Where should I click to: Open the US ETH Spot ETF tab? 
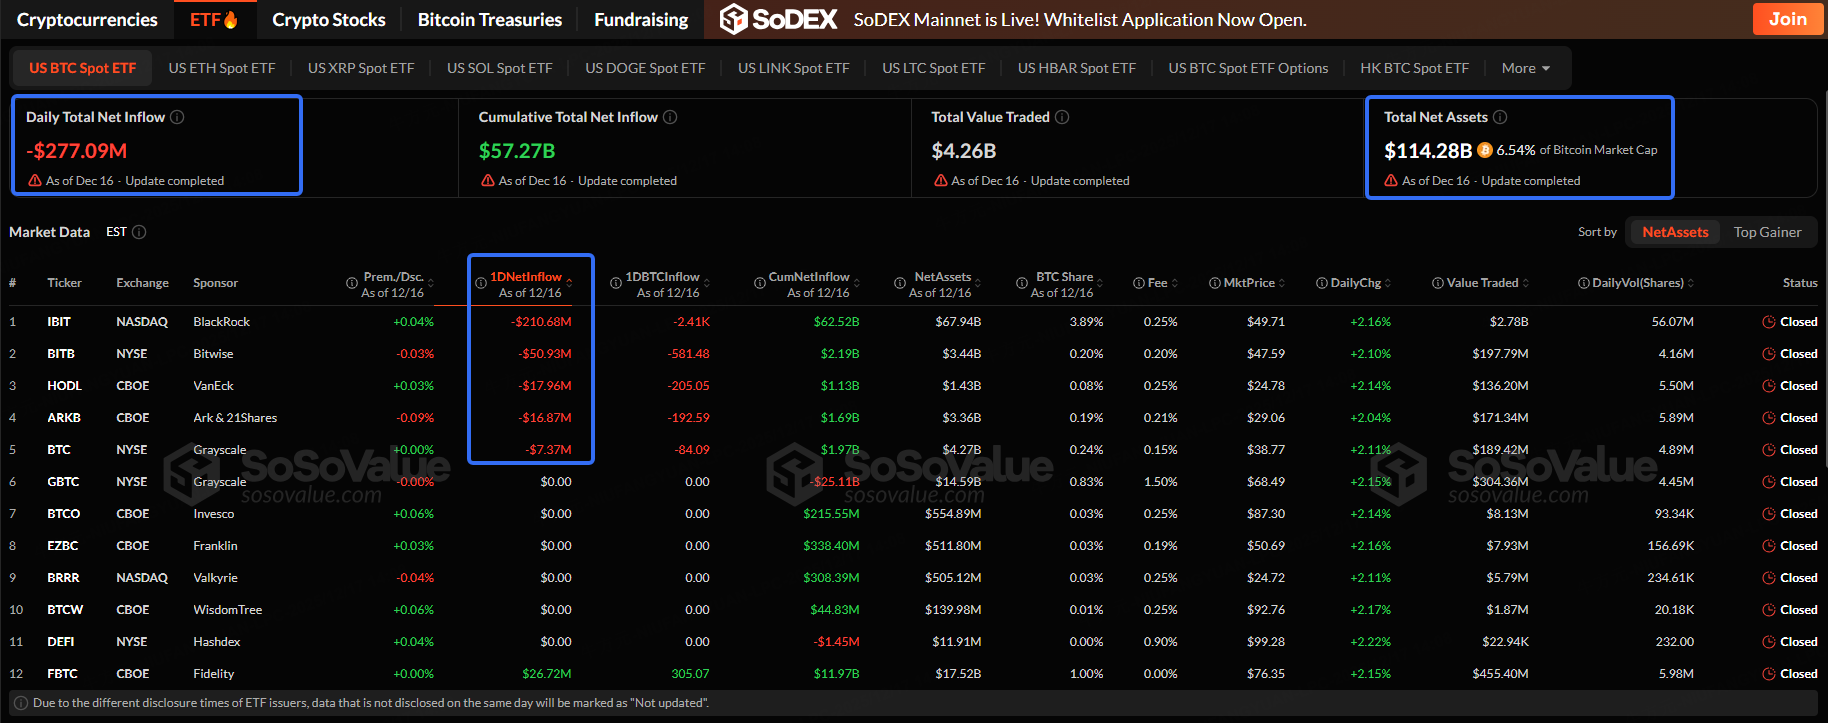(x=222, y=68)
